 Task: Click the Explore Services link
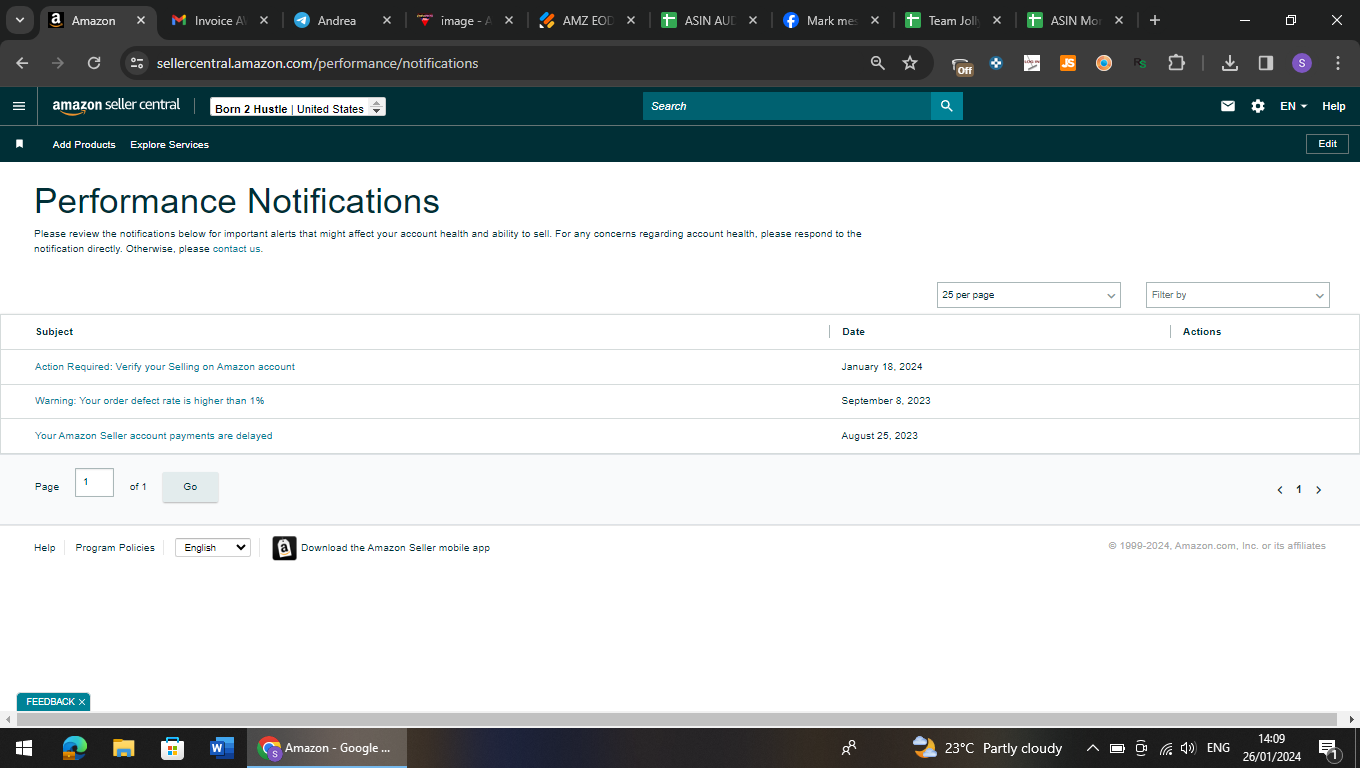point(170,145)
